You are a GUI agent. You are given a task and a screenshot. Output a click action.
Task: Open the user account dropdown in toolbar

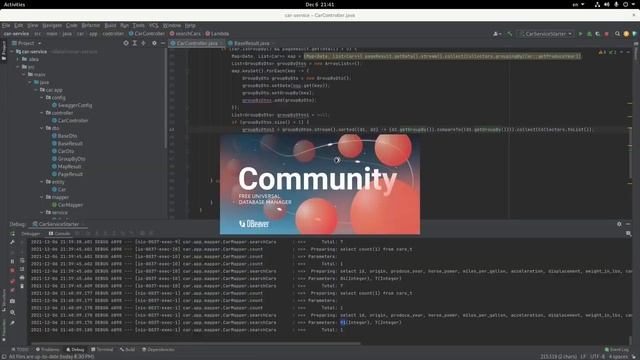[497, 34]
